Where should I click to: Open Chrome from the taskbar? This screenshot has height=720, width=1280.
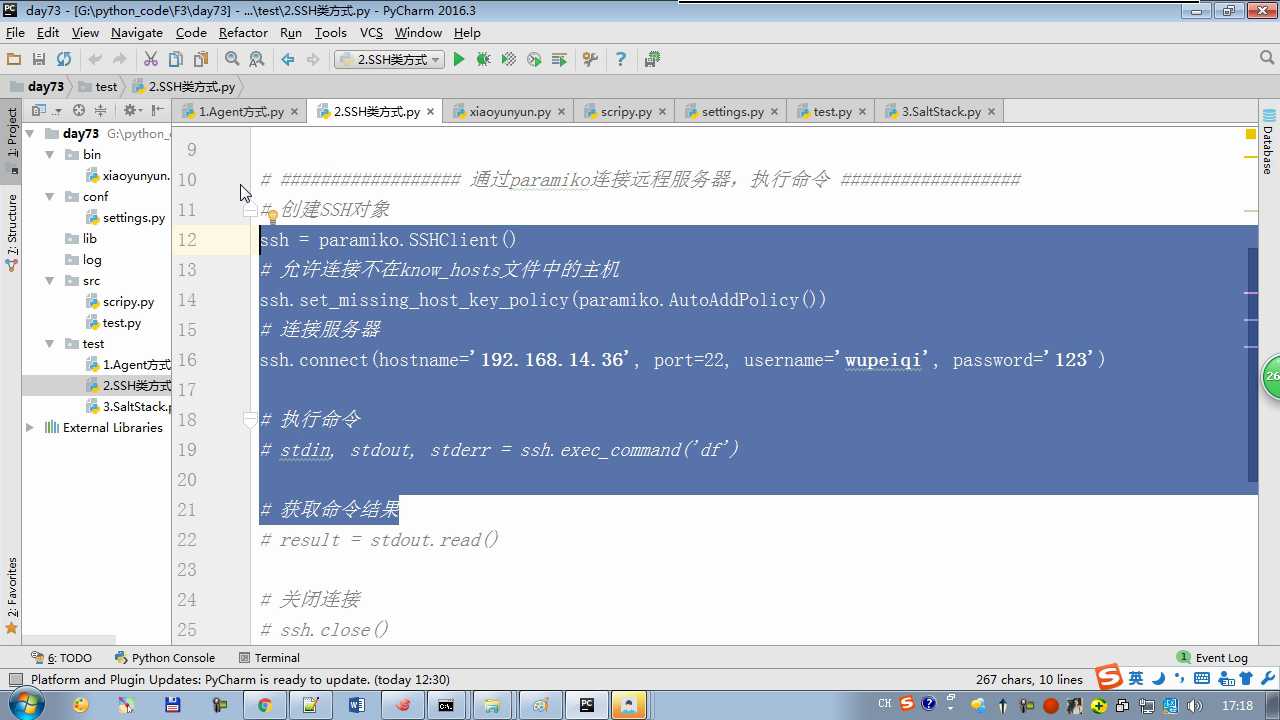265,705
